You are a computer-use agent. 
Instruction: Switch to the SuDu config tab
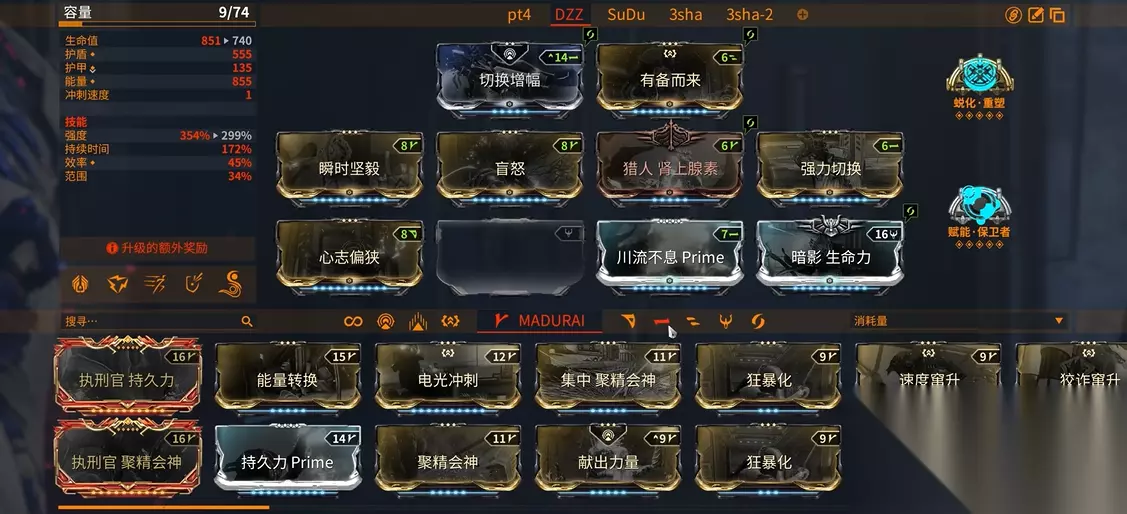coord(626,14)
